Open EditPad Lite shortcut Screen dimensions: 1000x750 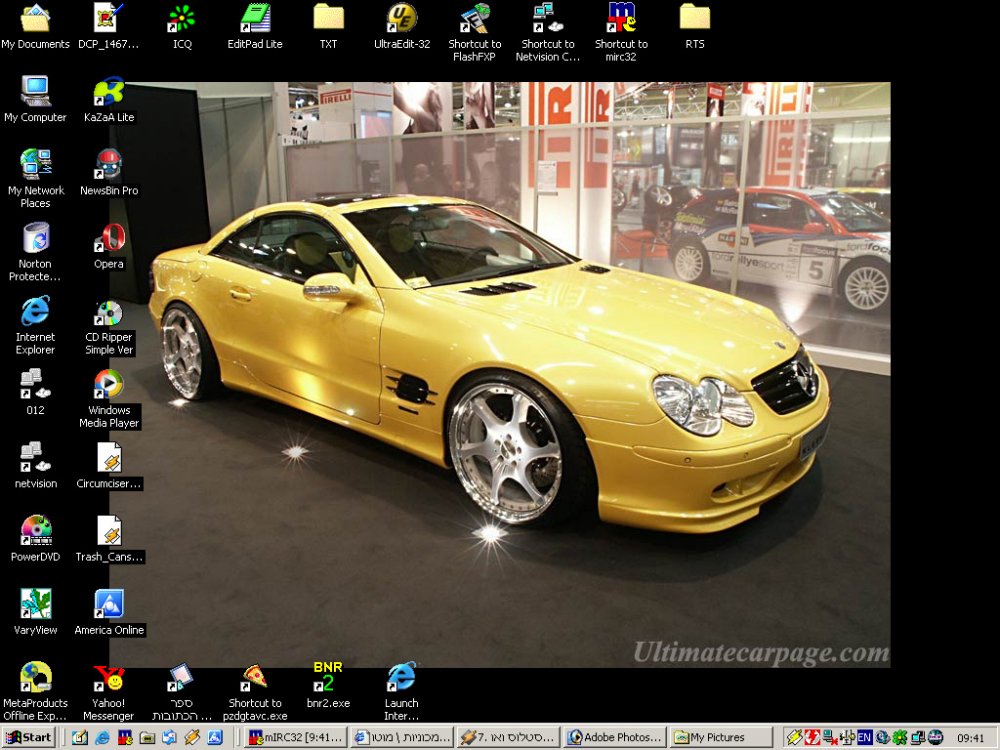click(x=255, y=27)
